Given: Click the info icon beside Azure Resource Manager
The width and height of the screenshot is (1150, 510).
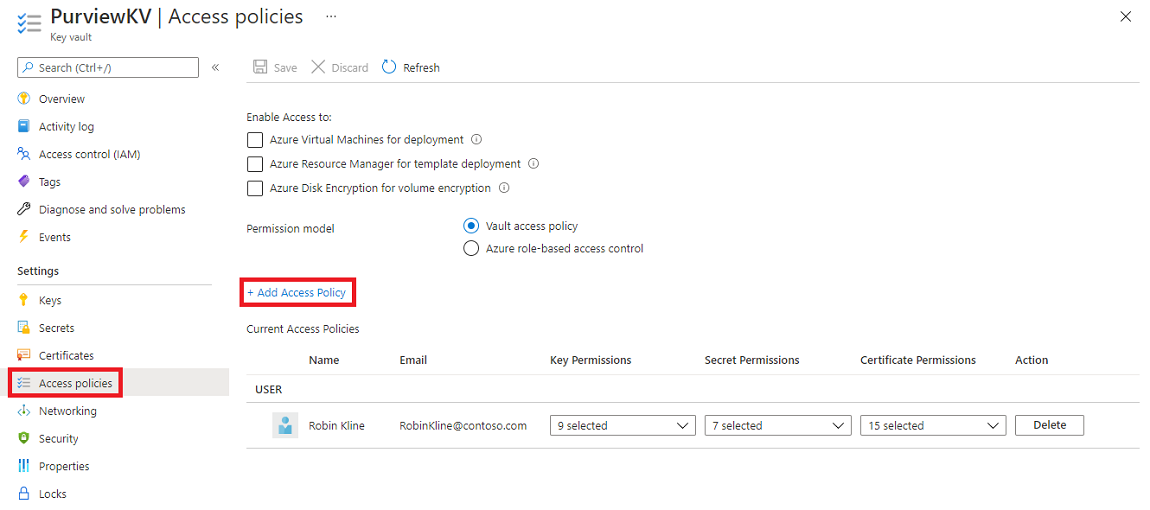Looking at the screenshot, I should [534, 164].
